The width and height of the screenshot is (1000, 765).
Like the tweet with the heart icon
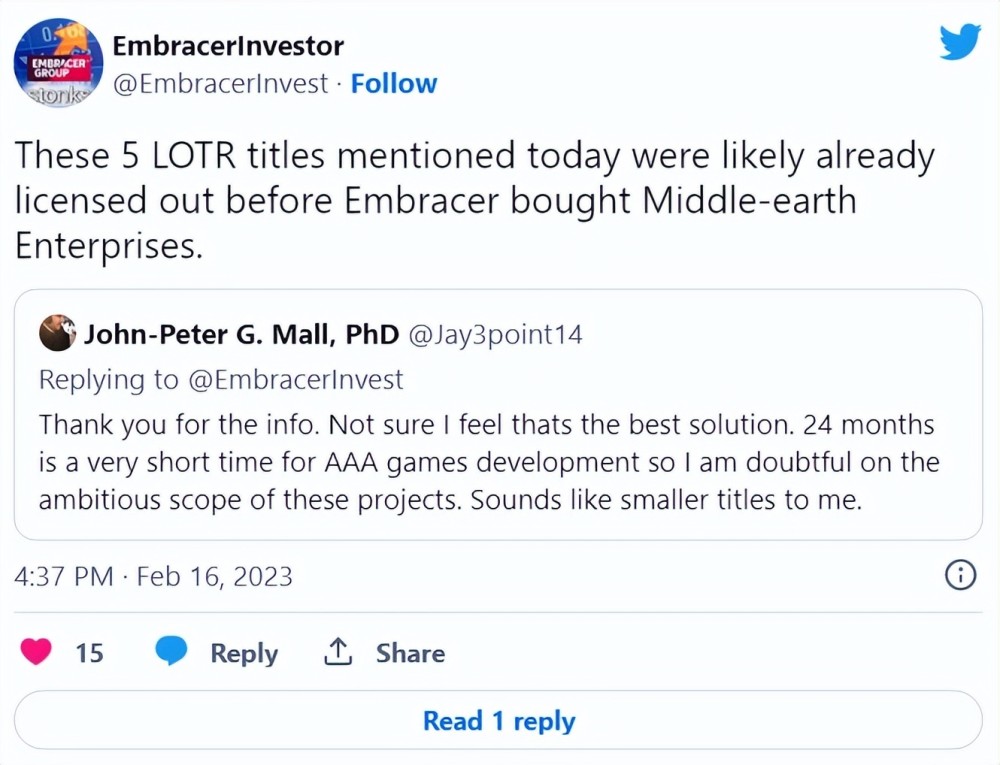pyautogui.click(x=38, y=653)
